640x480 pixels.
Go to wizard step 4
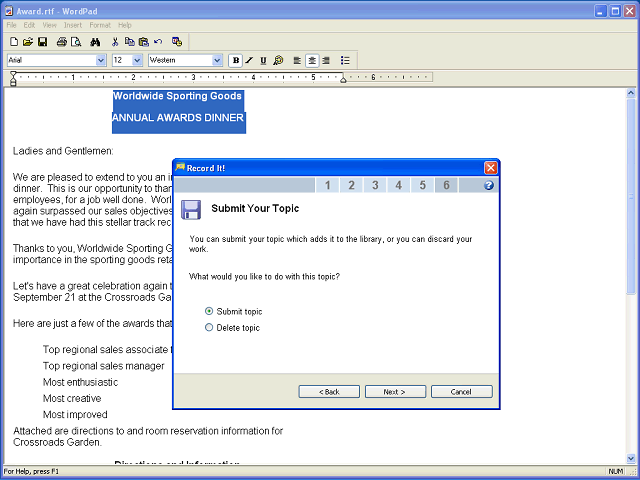[x=399, y=185]
